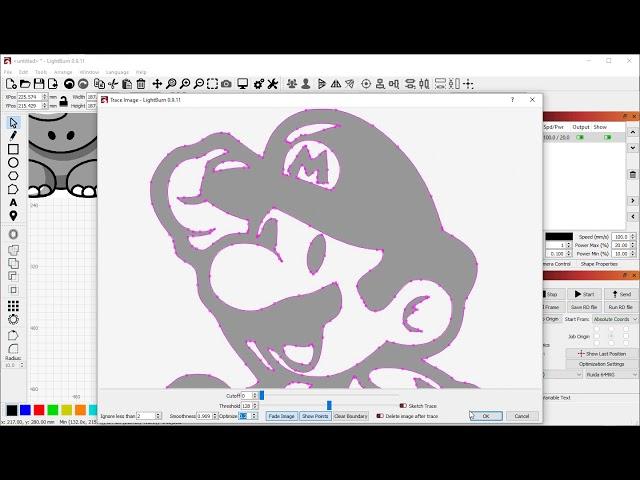
Task: Redo the last action
Action: point(83,84)
